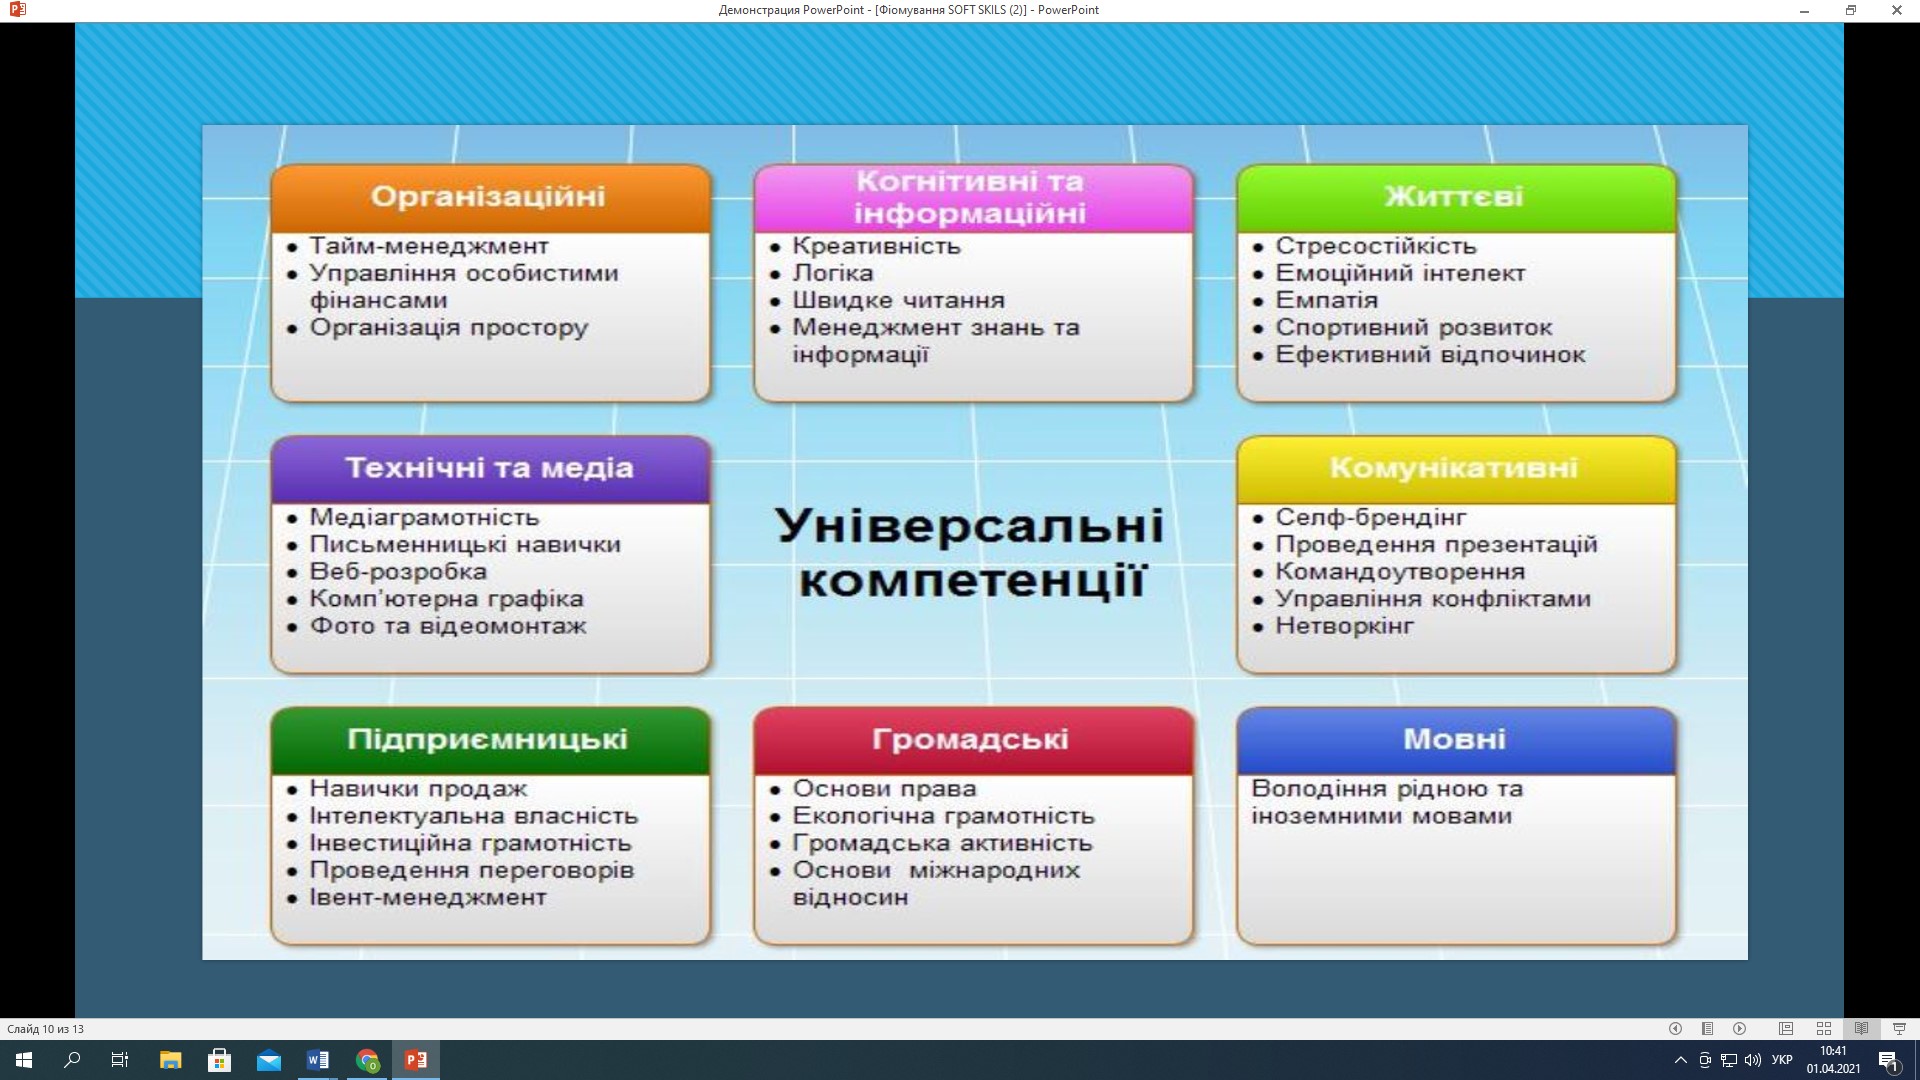Click the 'Фото та відеомонтаж' bullet
Image resolution: width=1920 pixels, height=1080 pixels.
click(448, 626)
